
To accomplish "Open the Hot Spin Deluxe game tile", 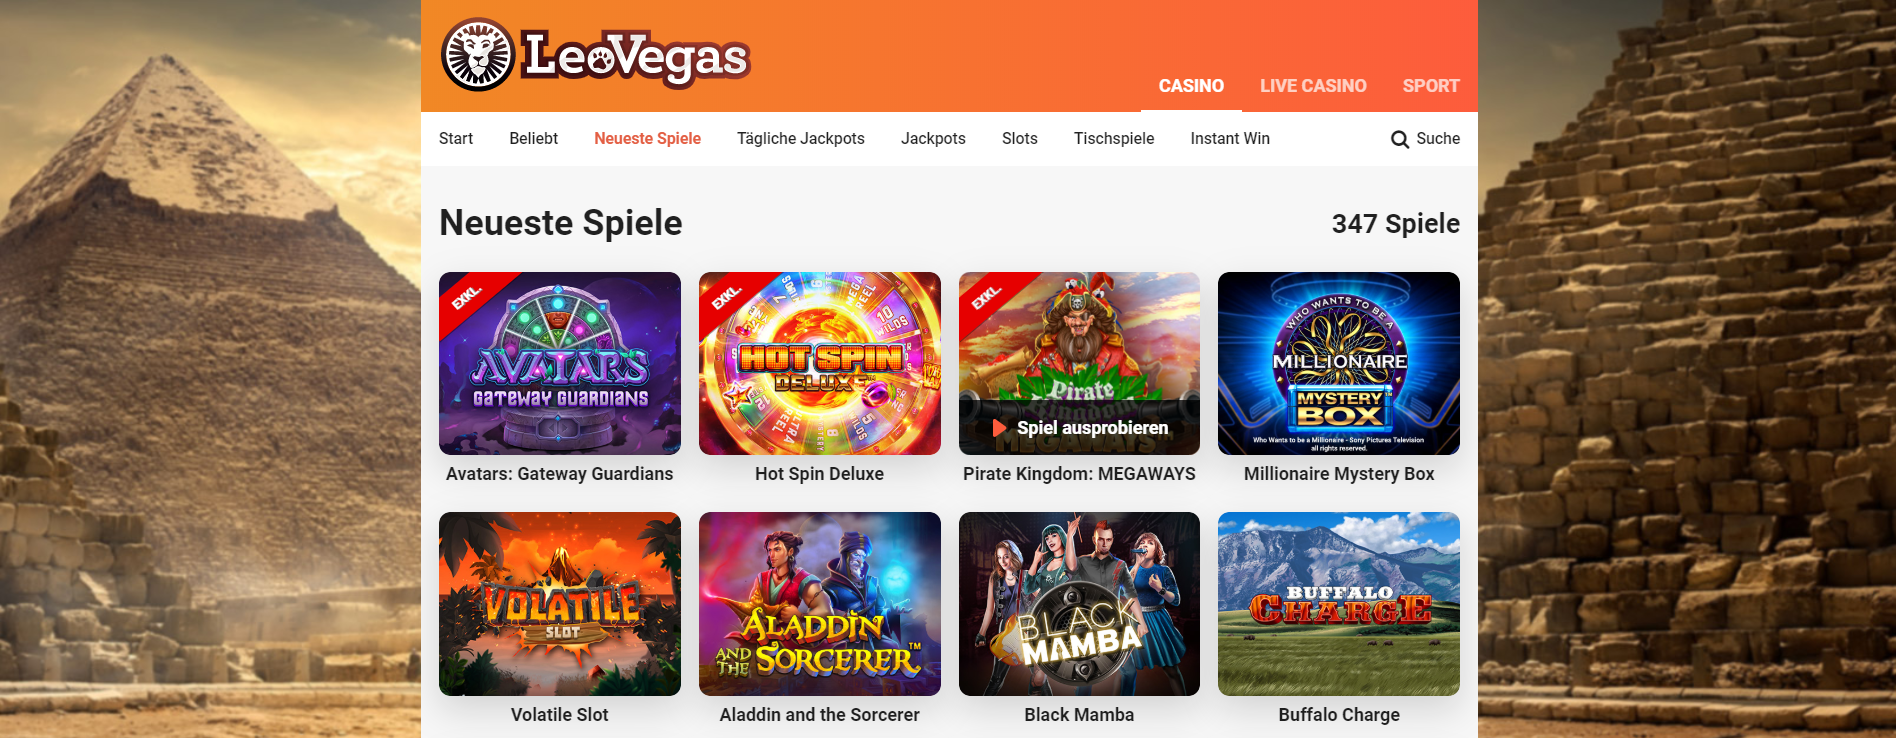I will (820, 363).
